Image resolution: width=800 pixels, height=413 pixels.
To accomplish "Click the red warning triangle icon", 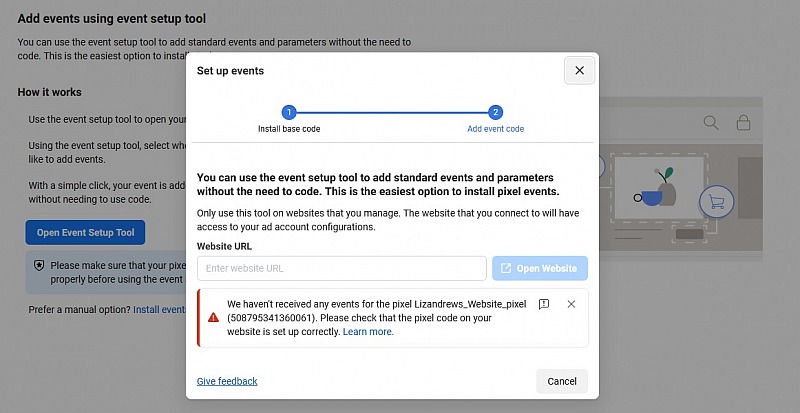I will (213, 318).
